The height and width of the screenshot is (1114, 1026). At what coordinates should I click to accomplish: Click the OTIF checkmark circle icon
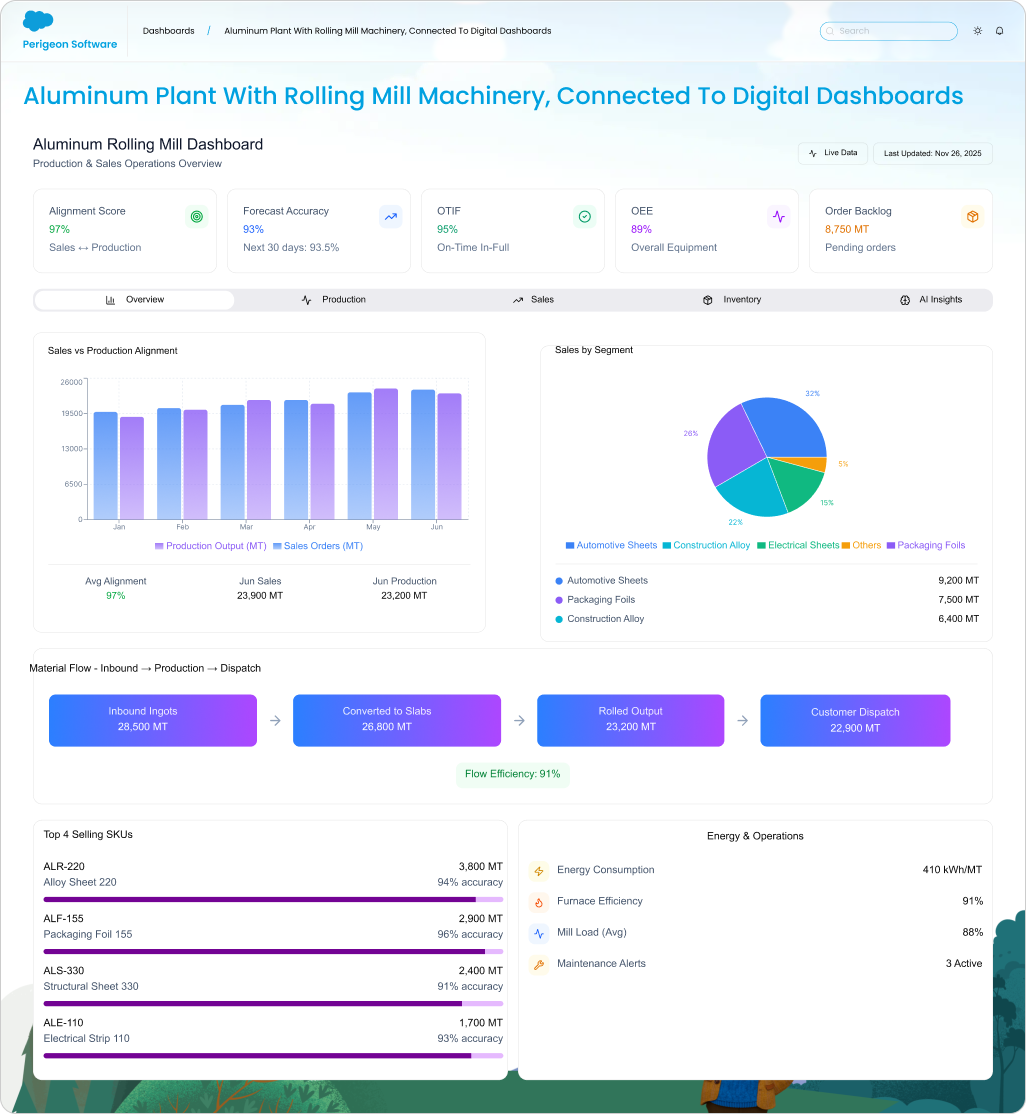tap(584, 216)
